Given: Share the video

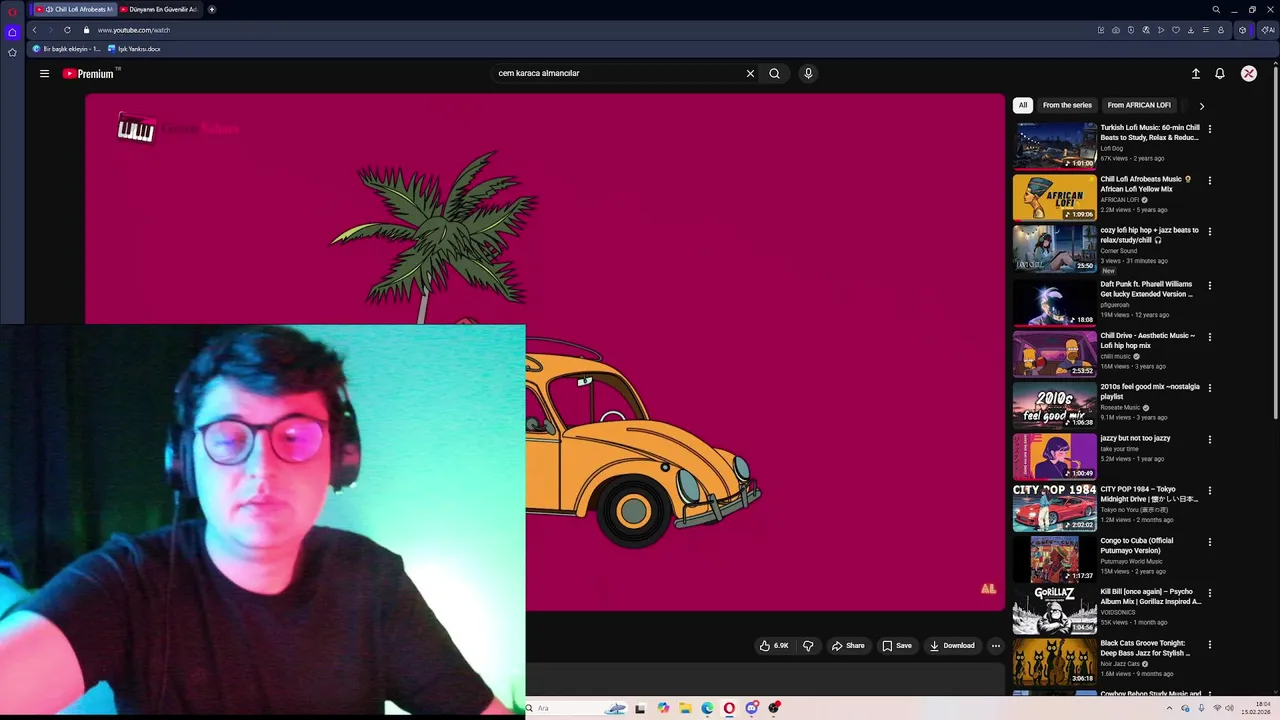Looking at the screenshot, I should click(x=848, y=645).
